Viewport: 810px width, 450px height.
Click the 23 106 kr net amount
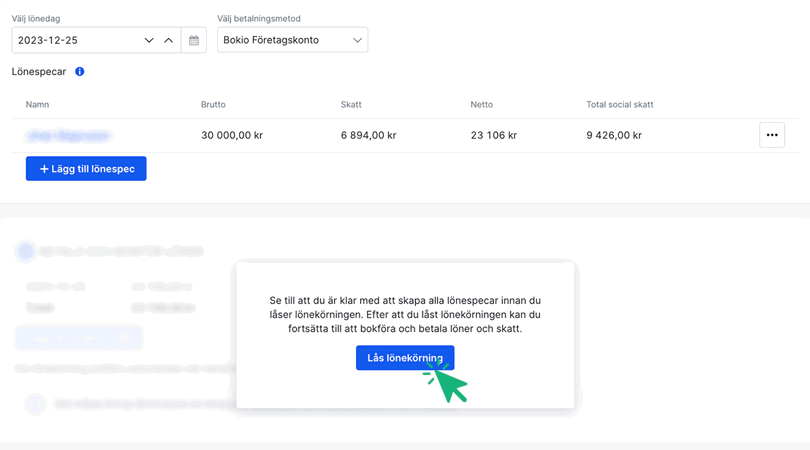[x=494, y=136]
